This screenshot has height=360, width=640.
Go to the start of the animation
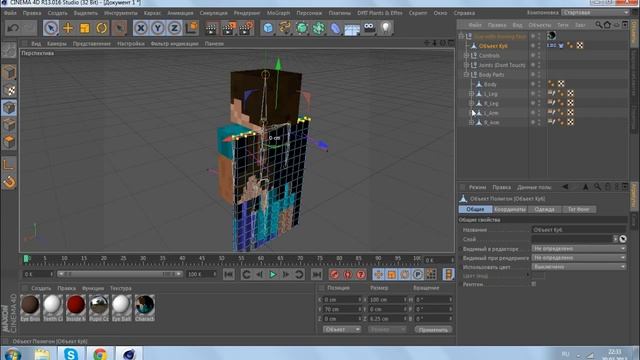point(229,275)
